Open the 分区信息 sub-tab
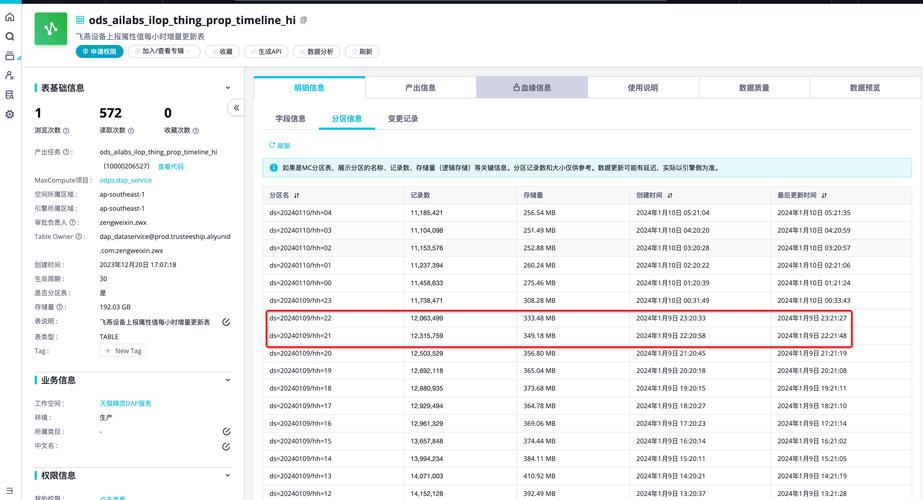This screenshot has width=923, height=500. pyautogui.click(x=347, y=118)
